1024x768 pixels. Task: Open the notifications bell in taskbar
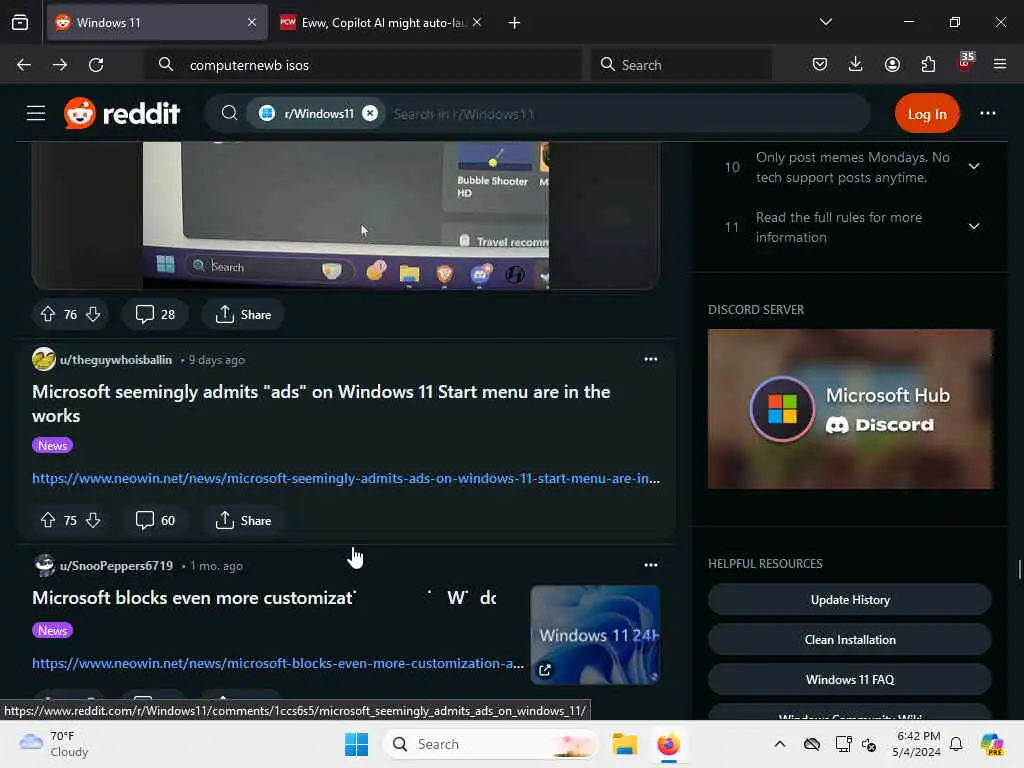[956, 744]
